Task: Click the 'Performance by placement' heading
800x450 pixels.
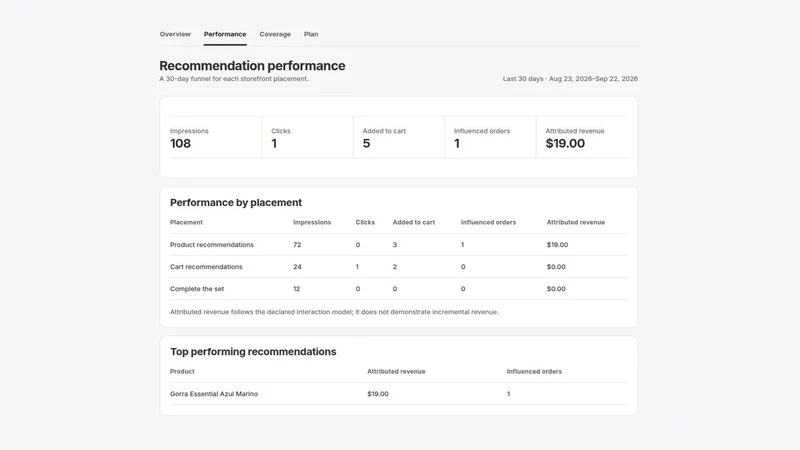Action: (236, 203)
